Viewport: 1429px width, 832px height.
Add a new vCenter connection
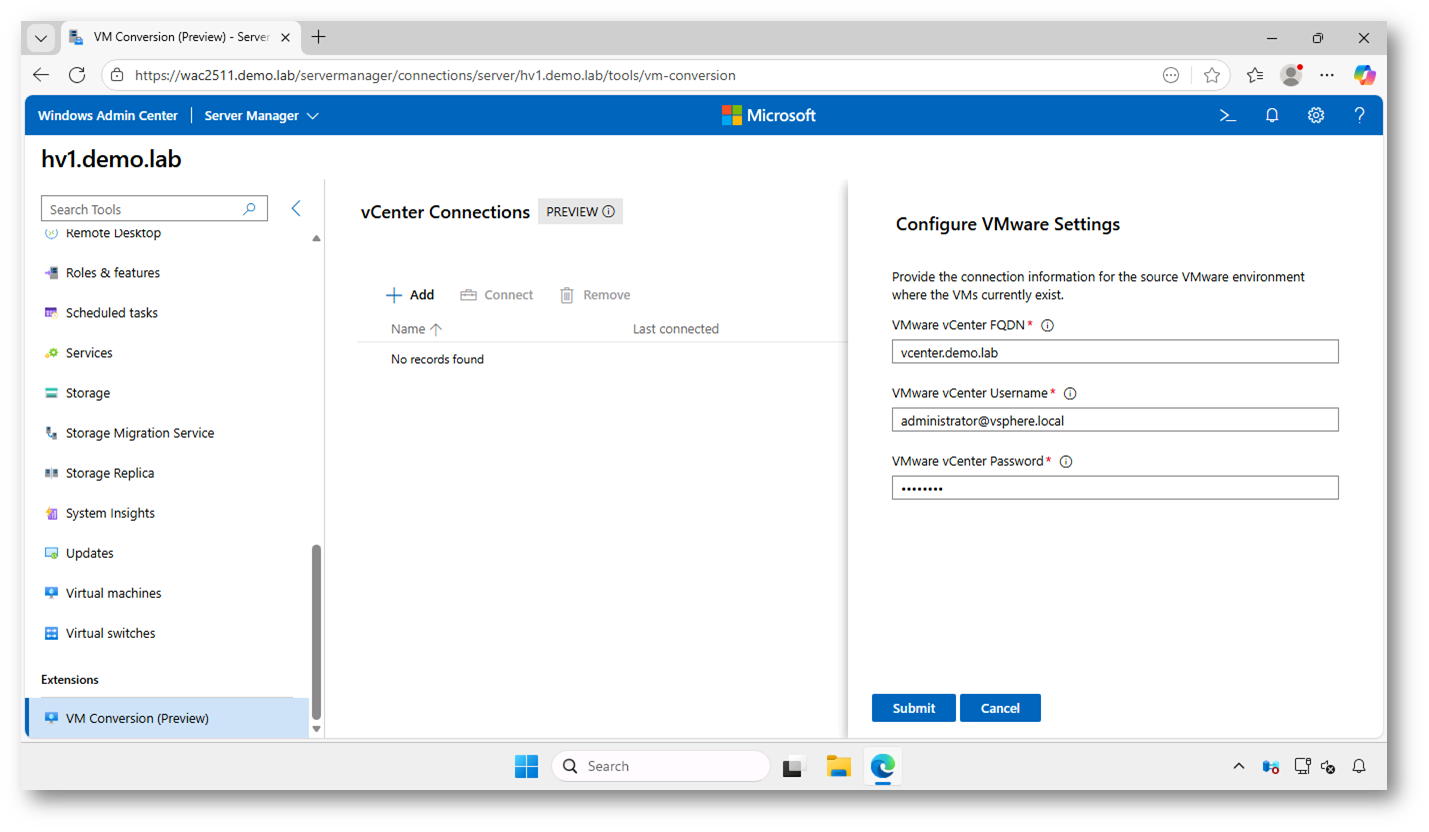pos(410,295)
